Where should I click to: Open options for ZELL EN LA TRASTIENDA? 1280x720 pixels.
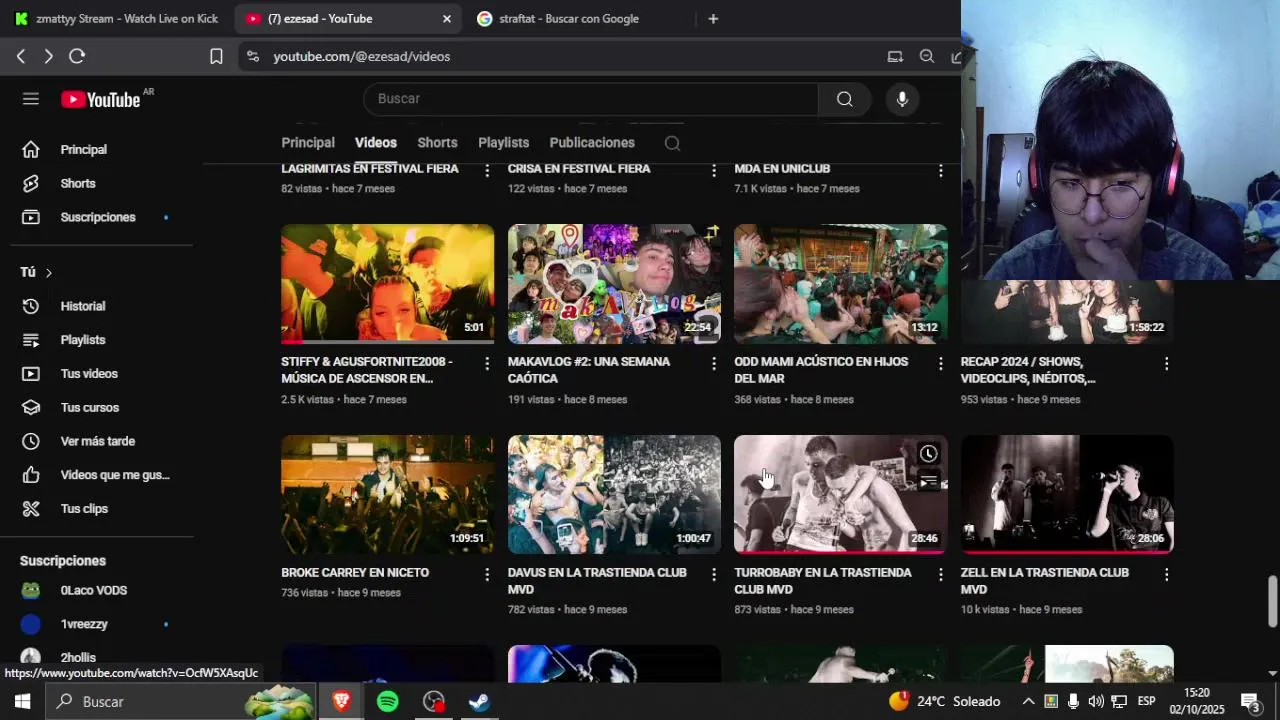(1166, 575)
